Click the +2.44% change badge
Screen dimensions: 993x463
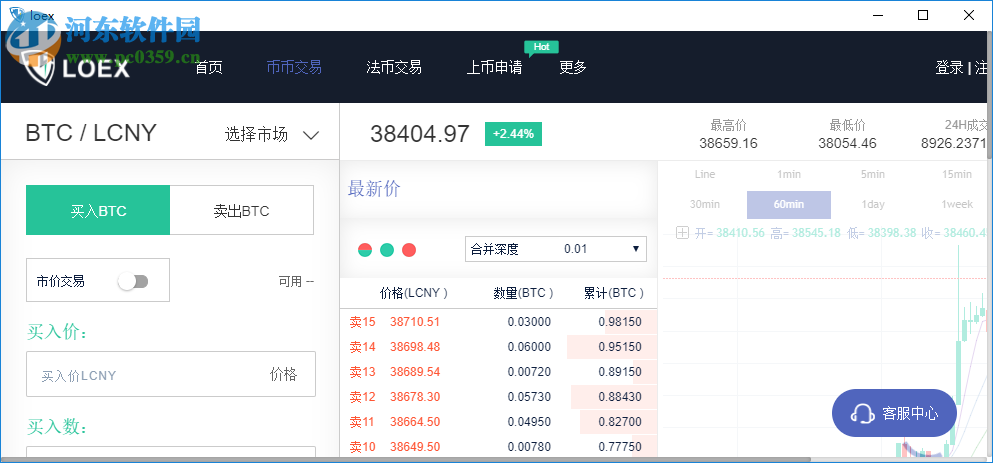click(514, 134)
